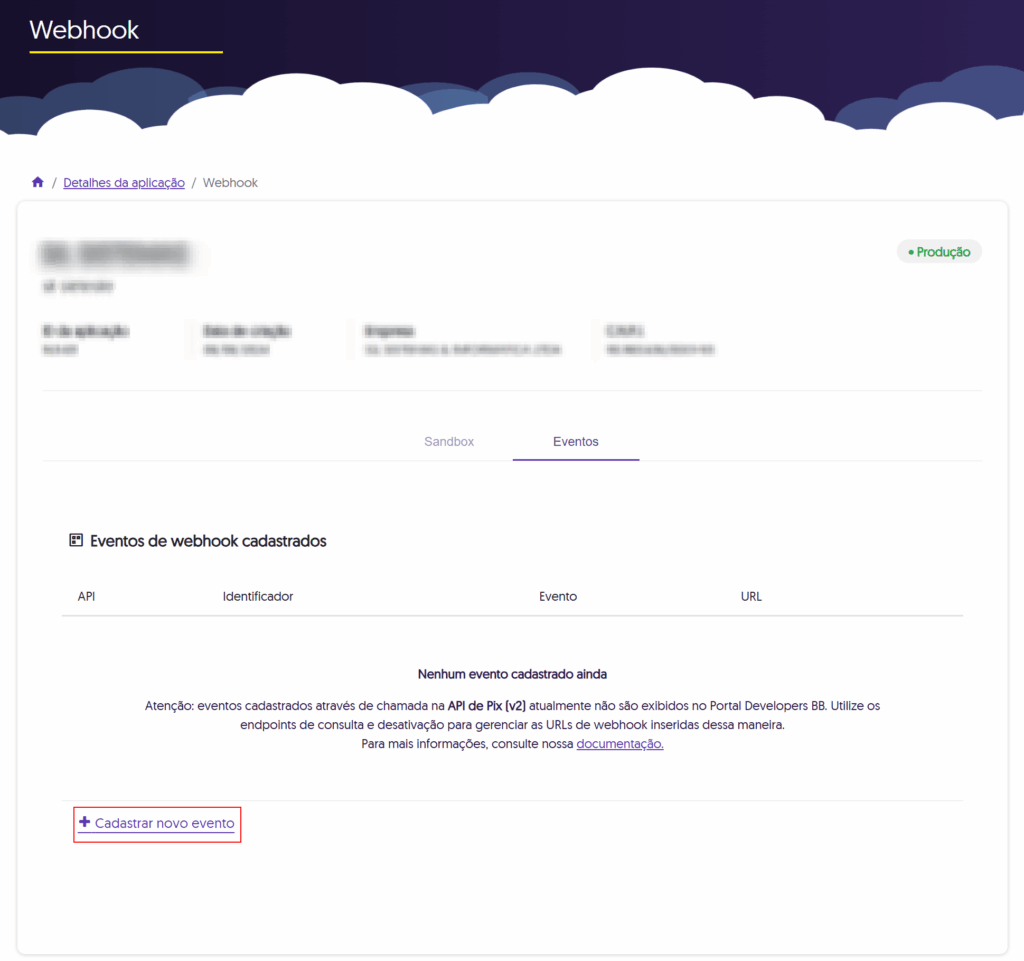This screenshot has width=1024, height=961.
Task: Click the Identificador column header
Action: click(258, 596)
